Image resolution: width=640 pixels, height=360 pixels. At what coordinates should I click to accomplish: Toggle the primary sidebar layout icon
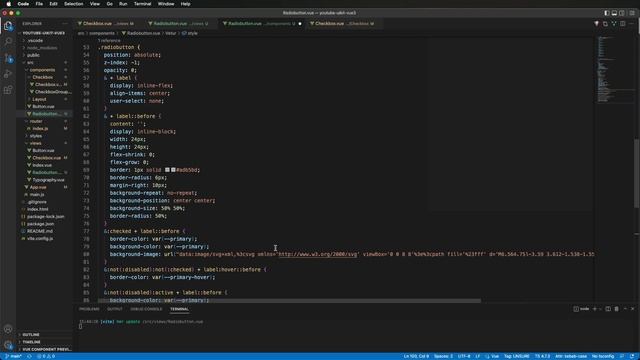coord(607,13)
